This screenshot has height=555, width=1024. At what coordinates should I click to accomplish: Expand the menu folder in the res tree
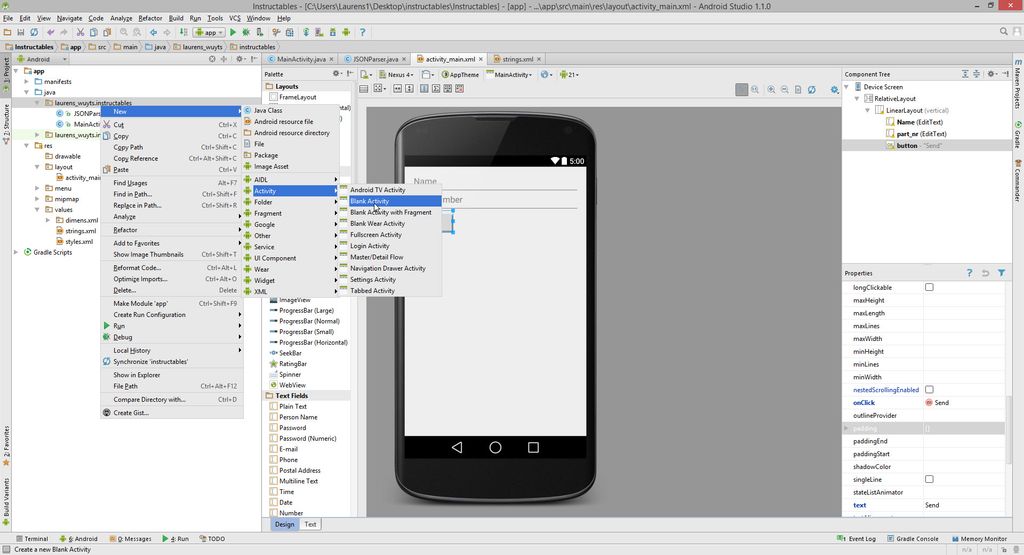tap(37, 188)
